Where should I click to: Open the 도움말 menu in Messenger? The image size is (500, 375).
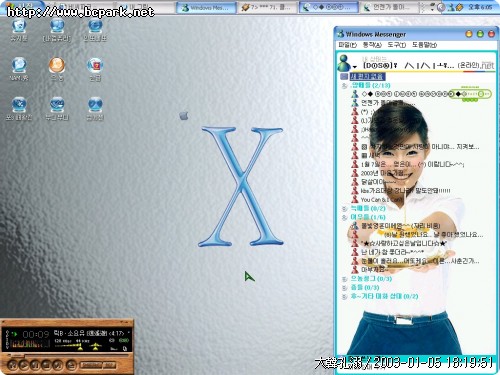pos(424,45)
